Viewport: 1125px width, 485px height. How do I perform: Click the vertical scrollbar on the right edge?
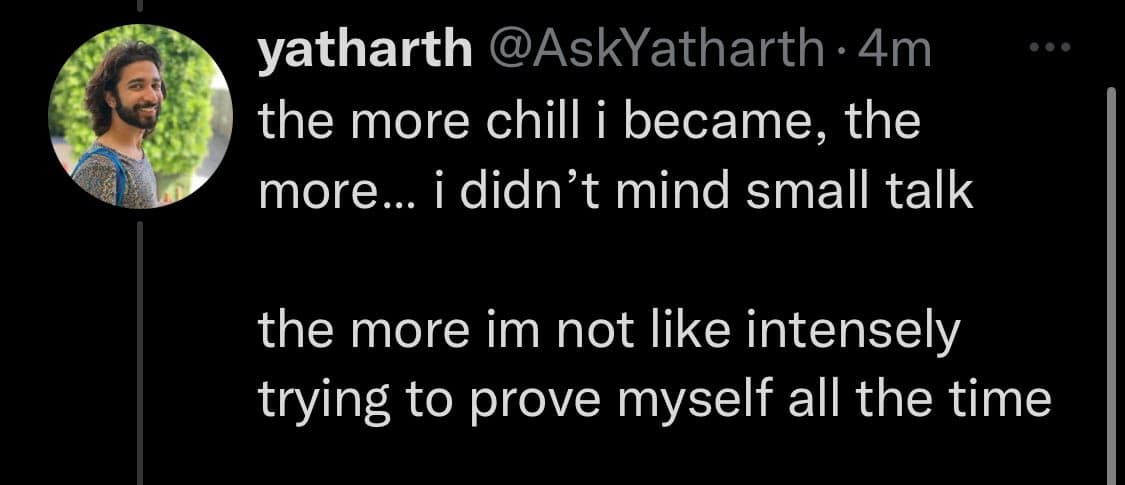1110,280
